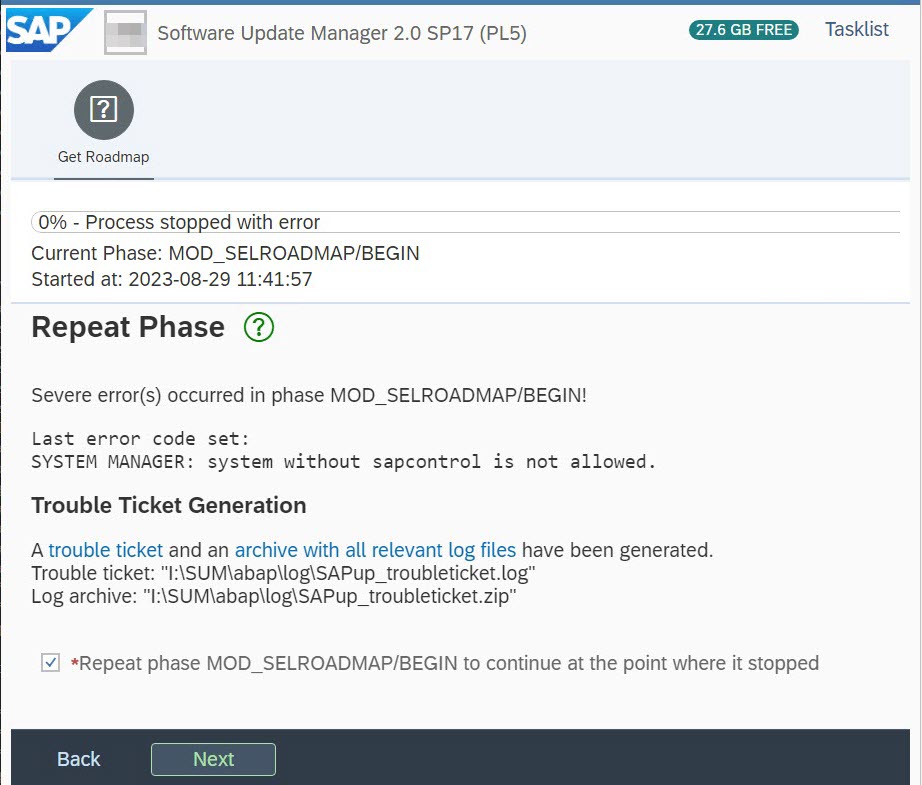The height and width of the screenshot is (785, 922).
Task: Open the Tasklist view
Action: click(856, 29)
